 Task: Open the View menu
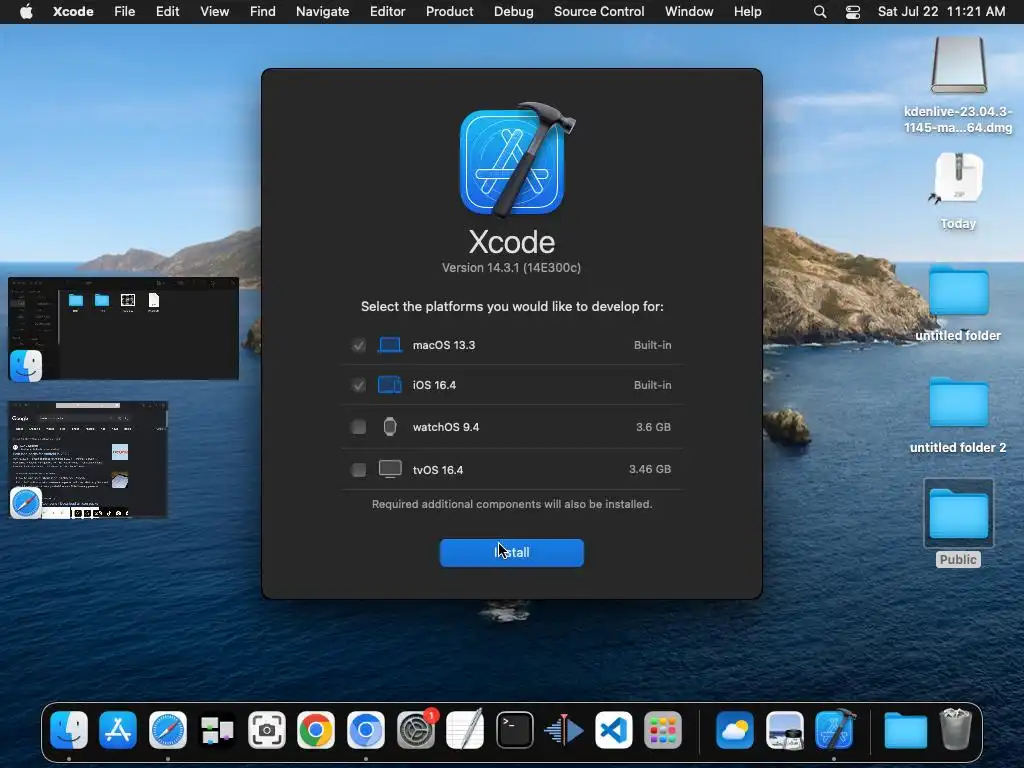point(214,12)
